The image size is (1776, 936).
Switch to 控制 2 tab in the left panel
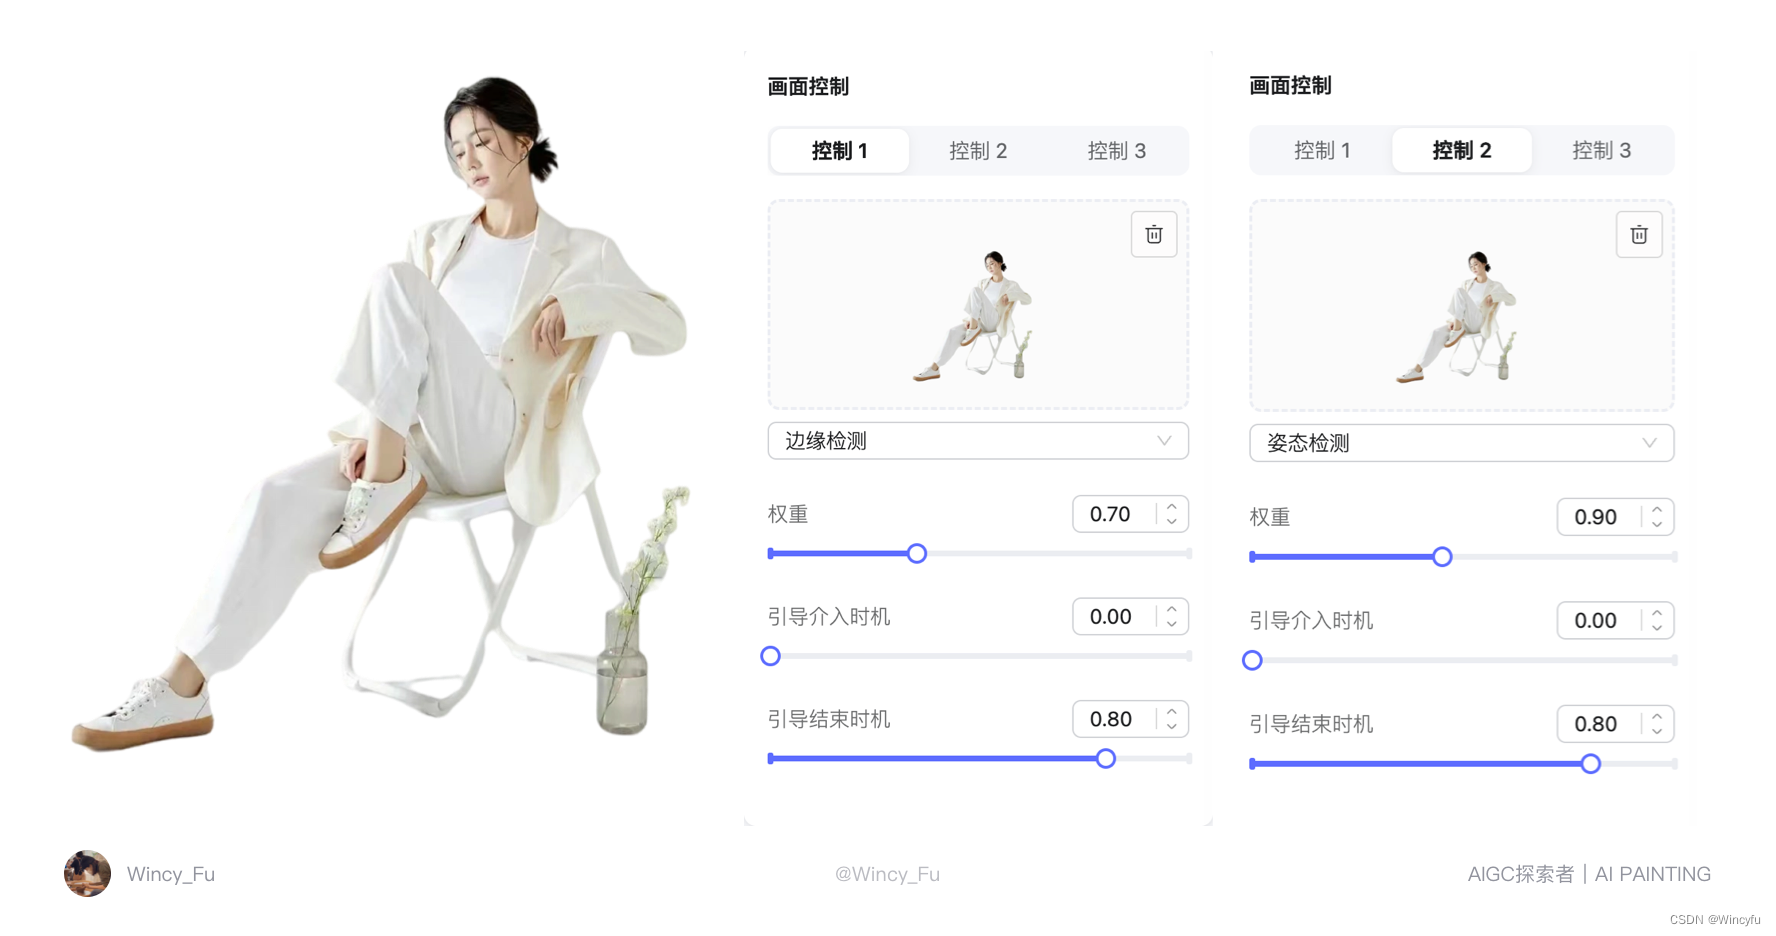click(978, 151)
